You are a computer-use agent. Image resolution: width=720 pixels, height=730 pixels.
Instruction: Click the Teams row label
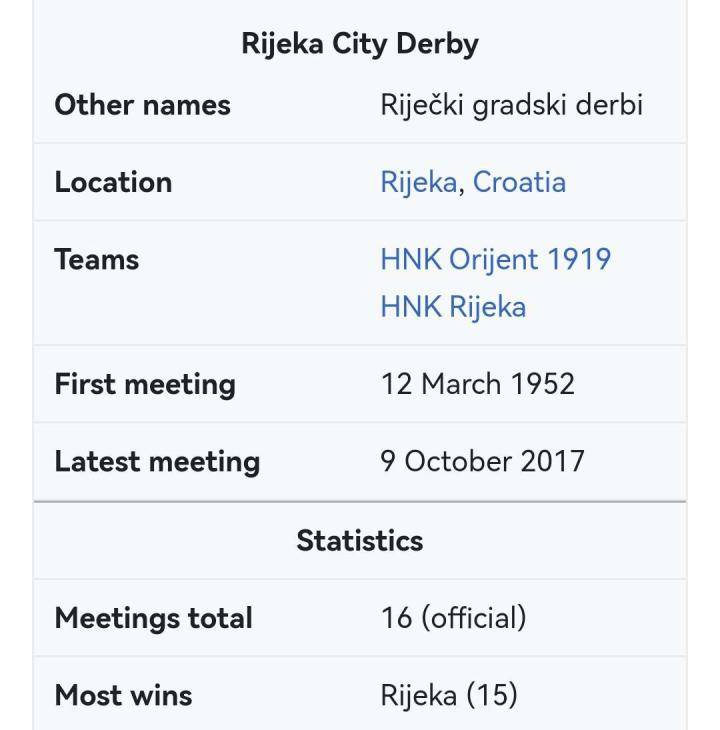point(97,259)
